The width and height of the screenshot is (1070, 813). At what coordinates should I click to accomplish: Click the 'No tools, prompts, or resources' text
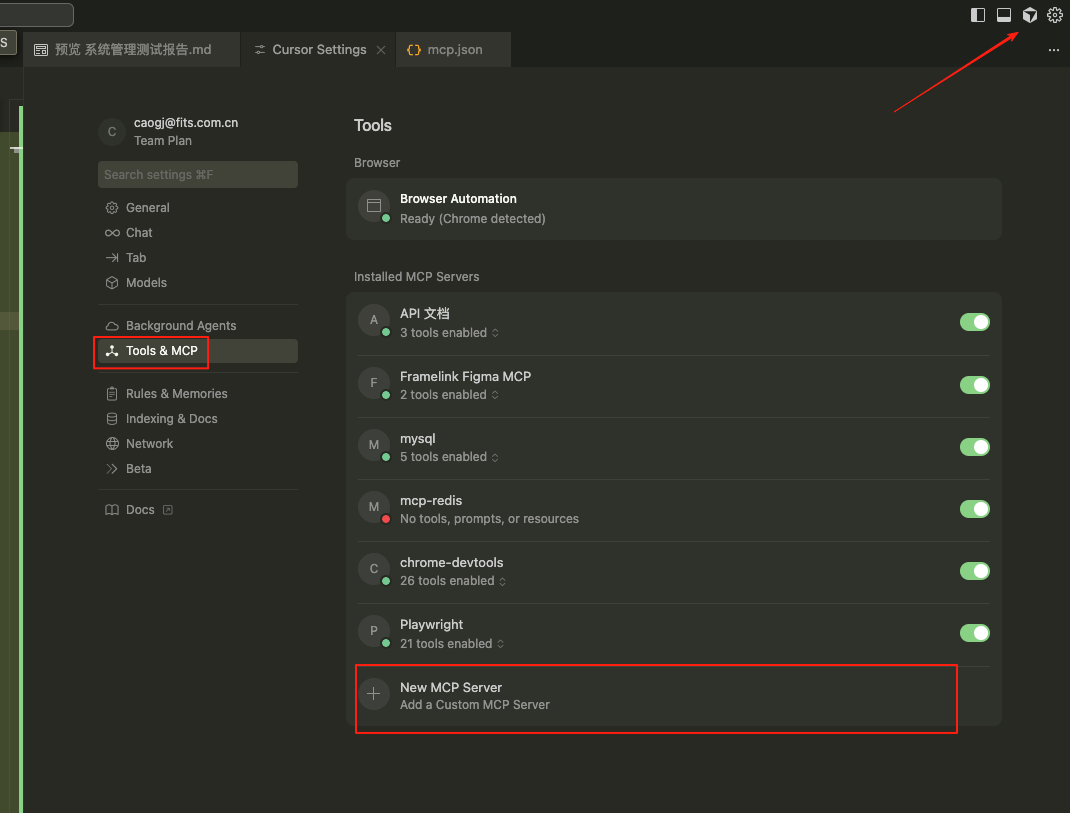pos(489,519)
